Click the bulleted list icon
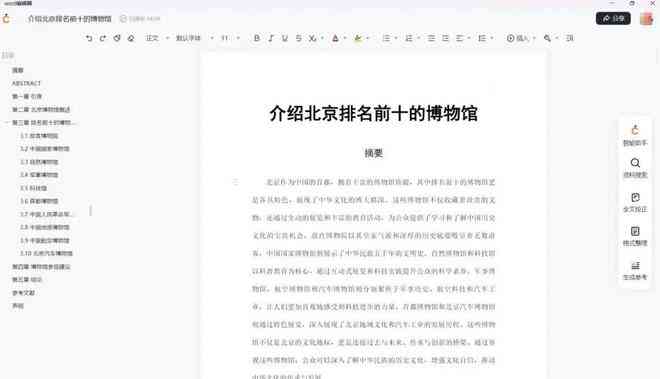 click(x=386, y=38)
